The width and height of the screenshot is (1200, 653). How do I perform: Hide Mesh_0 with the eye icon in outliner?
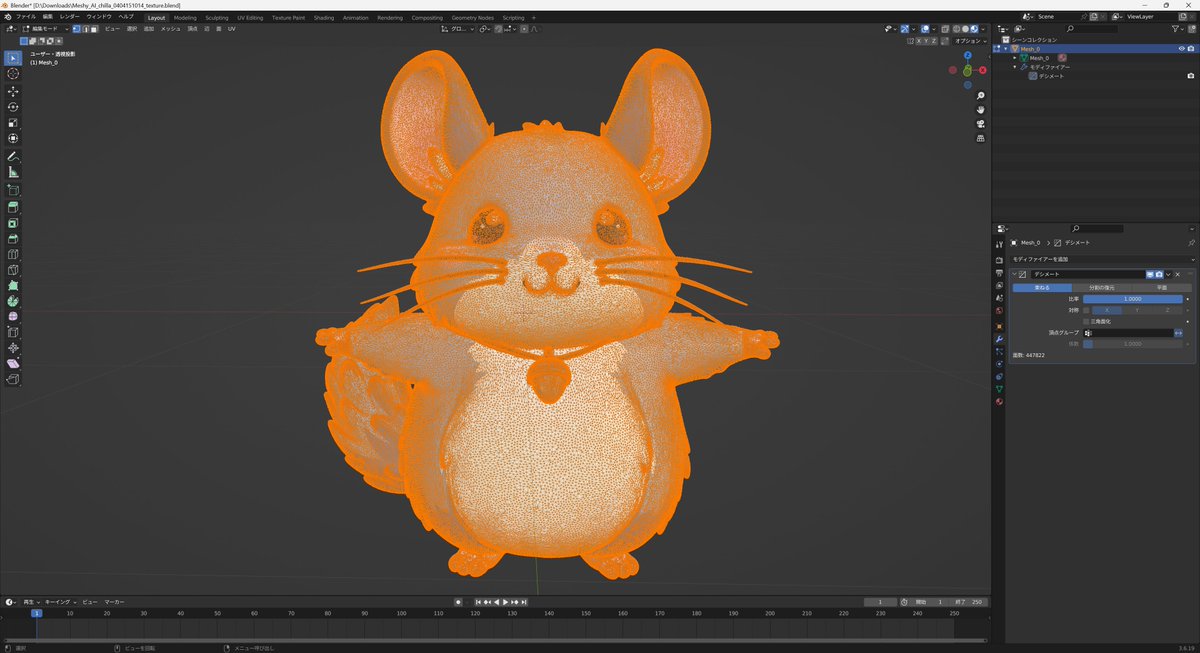(1181, 48)
